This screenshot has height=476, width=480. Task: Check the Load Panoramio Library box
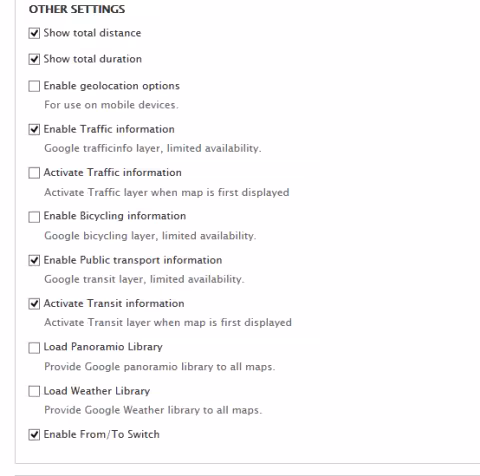pyautogui.click(x=34, y=348)
